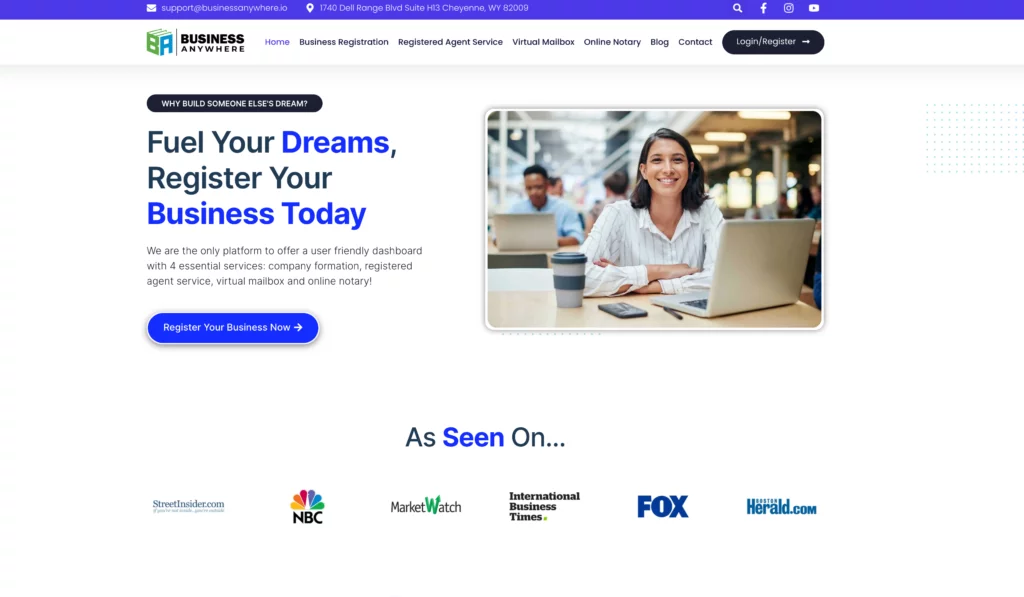Image resolution: width=1024 pixels, height=597 pixels.
Task: Open the YouTube channel icon
Action: click(814, 8)
